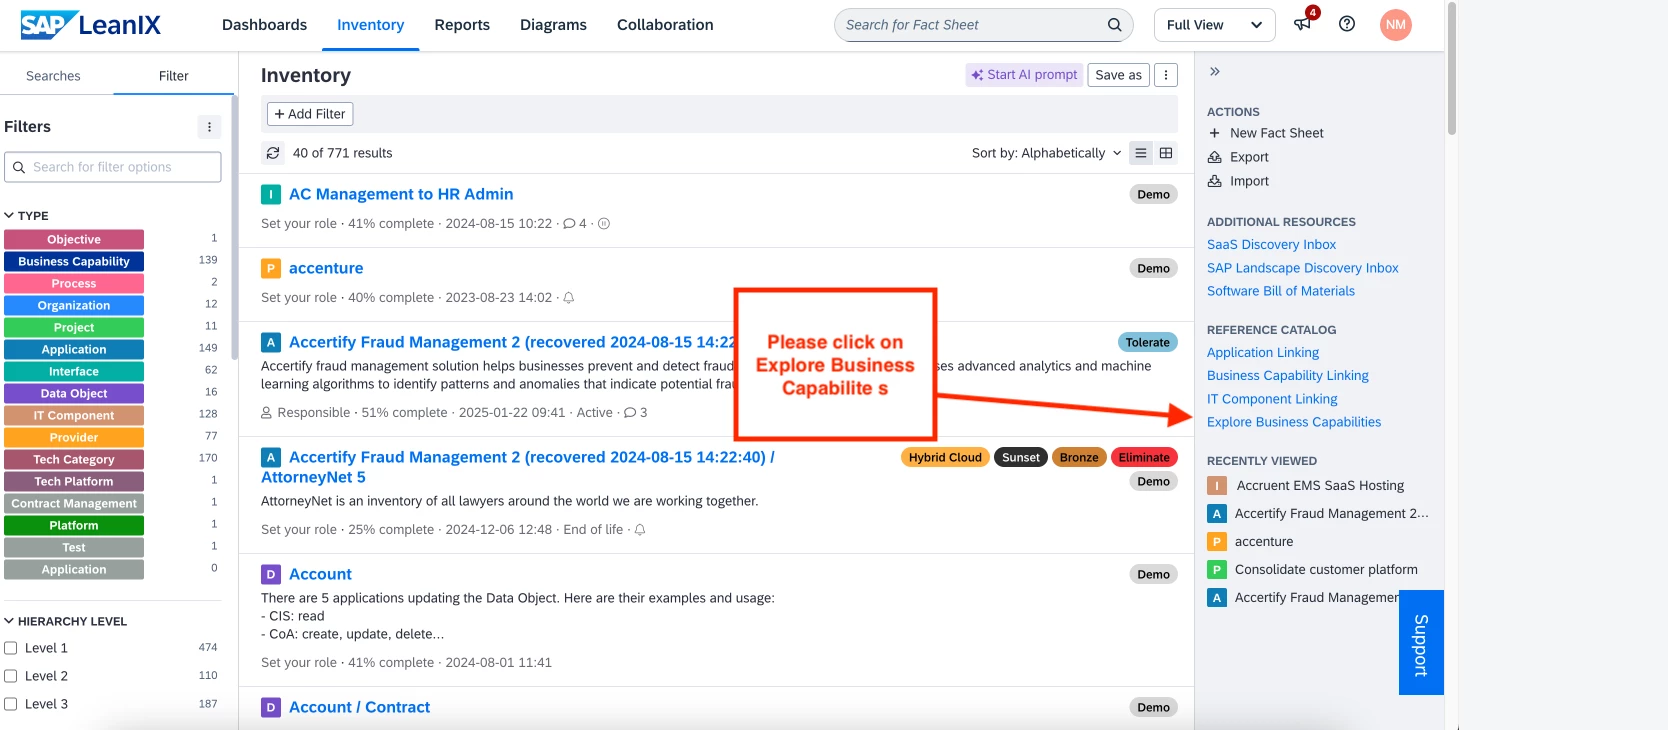Open the help question mark icon
This screenshot has height=730, width=1668.
pos(1347,24)
